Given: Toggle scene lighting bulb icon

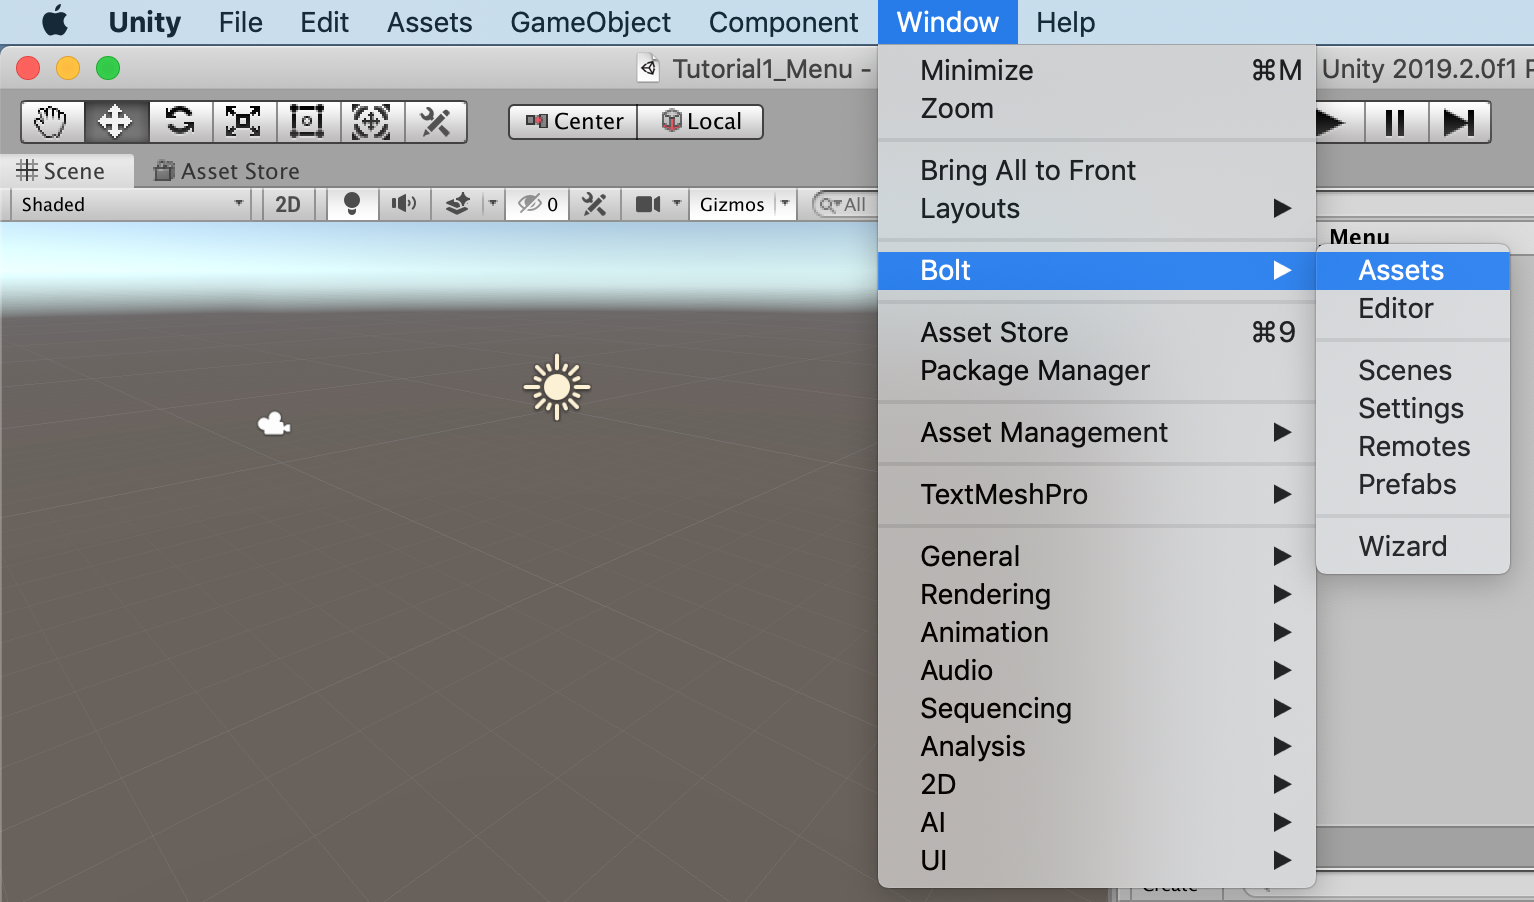Looking at the screenshot, I should tap(352, 204).
